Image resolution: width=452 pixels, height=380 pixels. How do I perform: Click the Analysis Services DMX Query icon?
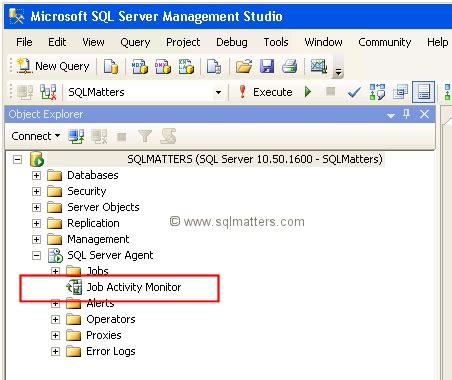[163, 66]
